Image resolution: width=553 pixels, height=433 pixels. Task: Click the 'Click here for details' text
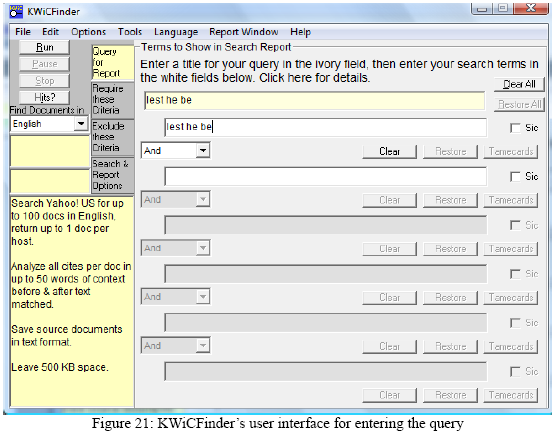click(314, 78)
